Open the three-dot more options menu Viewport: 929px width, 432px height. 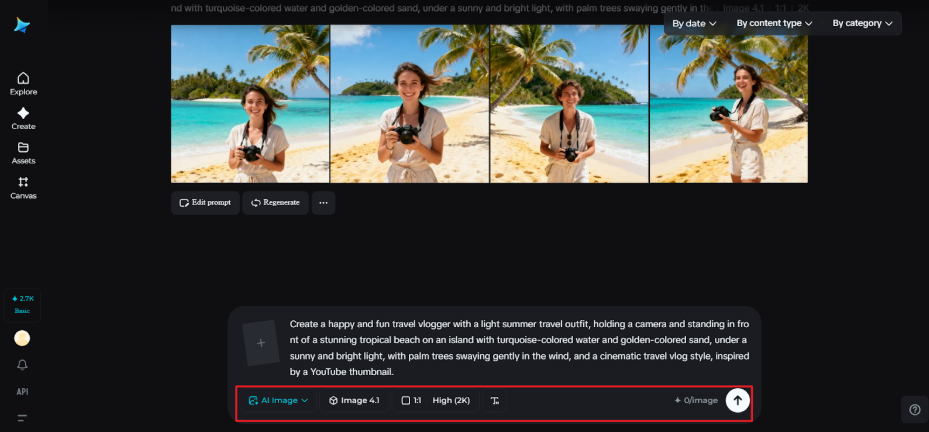[323, 202]
